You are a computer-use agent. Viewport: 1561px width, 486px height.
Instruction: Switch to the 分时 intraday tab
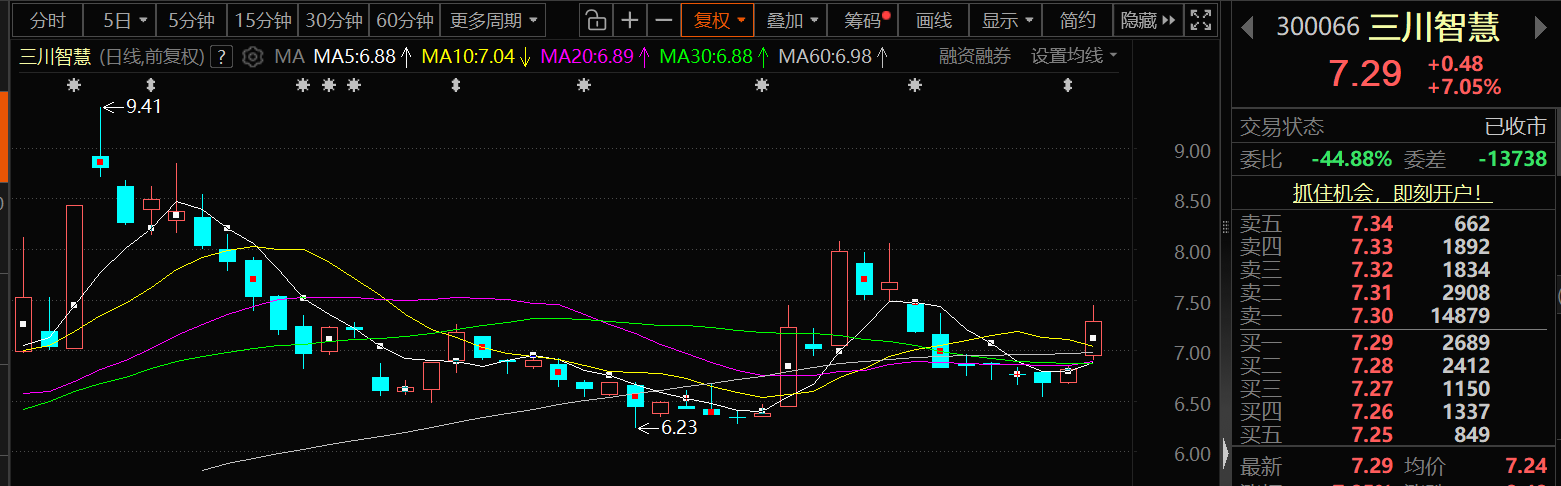click(x=47, y=20)
